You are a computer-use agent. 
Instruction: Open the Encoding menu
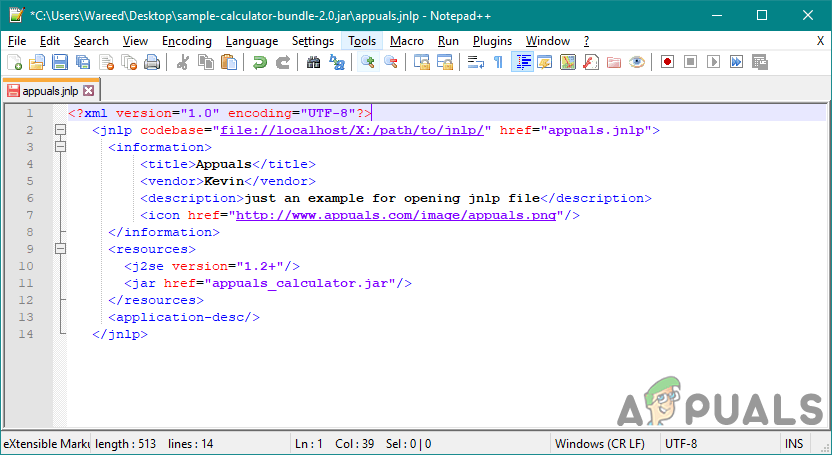(187, 41)
